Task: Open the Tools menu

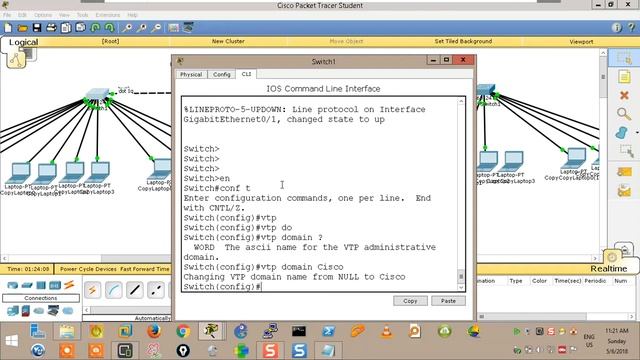Action: 82,15
